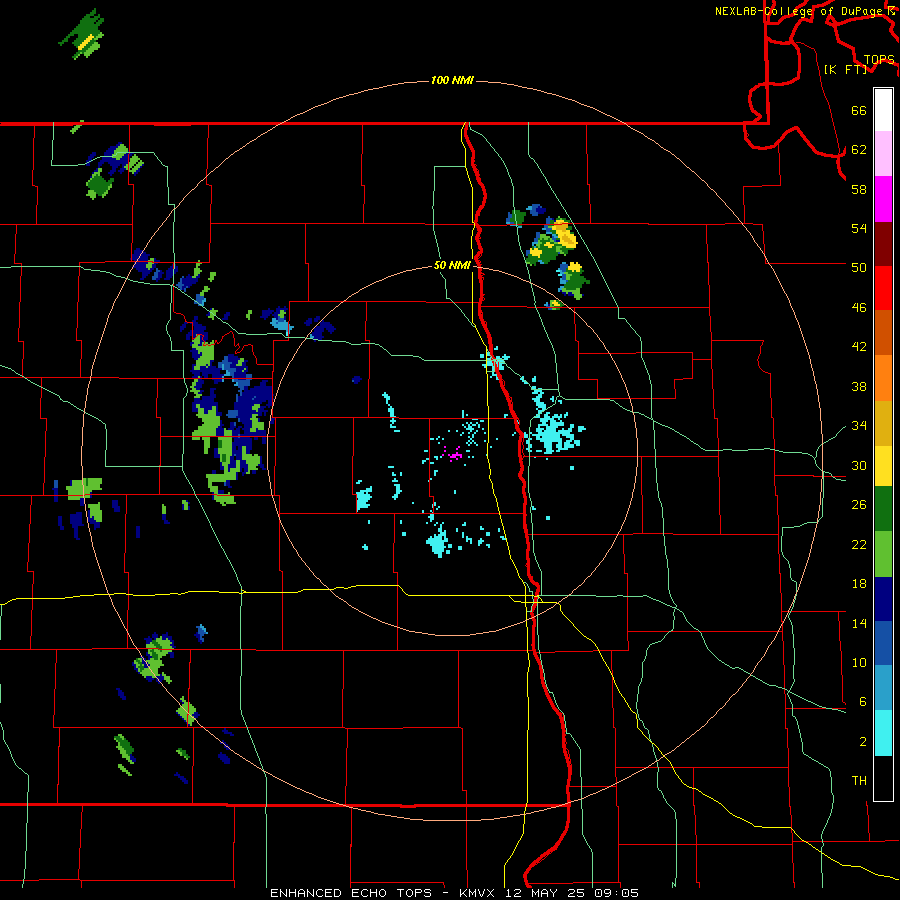Click the black TH legend swatch

tap(883, 778)
